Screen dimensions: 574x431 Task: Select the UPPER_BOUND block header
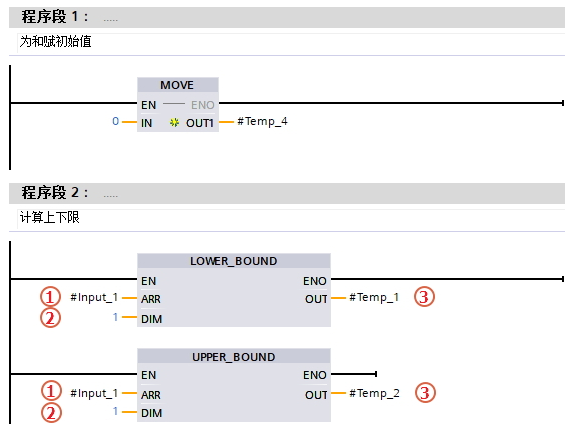[234, 357]
